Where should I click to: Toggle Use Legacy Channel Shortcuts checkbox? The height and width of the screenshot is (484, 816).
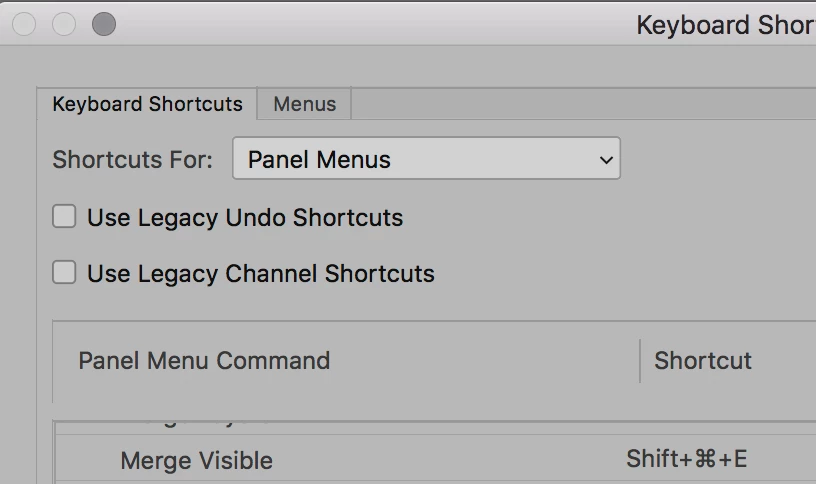[x=64, y=272]
